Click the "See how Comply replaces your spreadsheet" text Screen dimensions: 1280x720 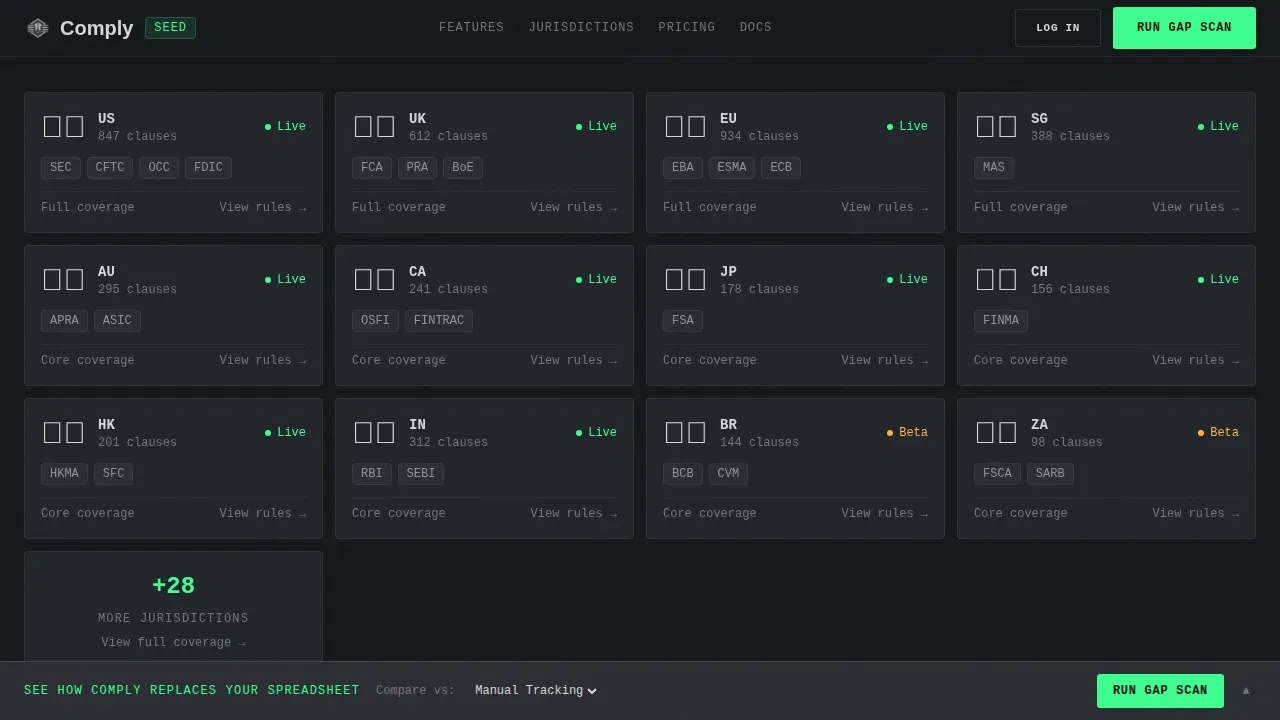(x=192, y=691)
